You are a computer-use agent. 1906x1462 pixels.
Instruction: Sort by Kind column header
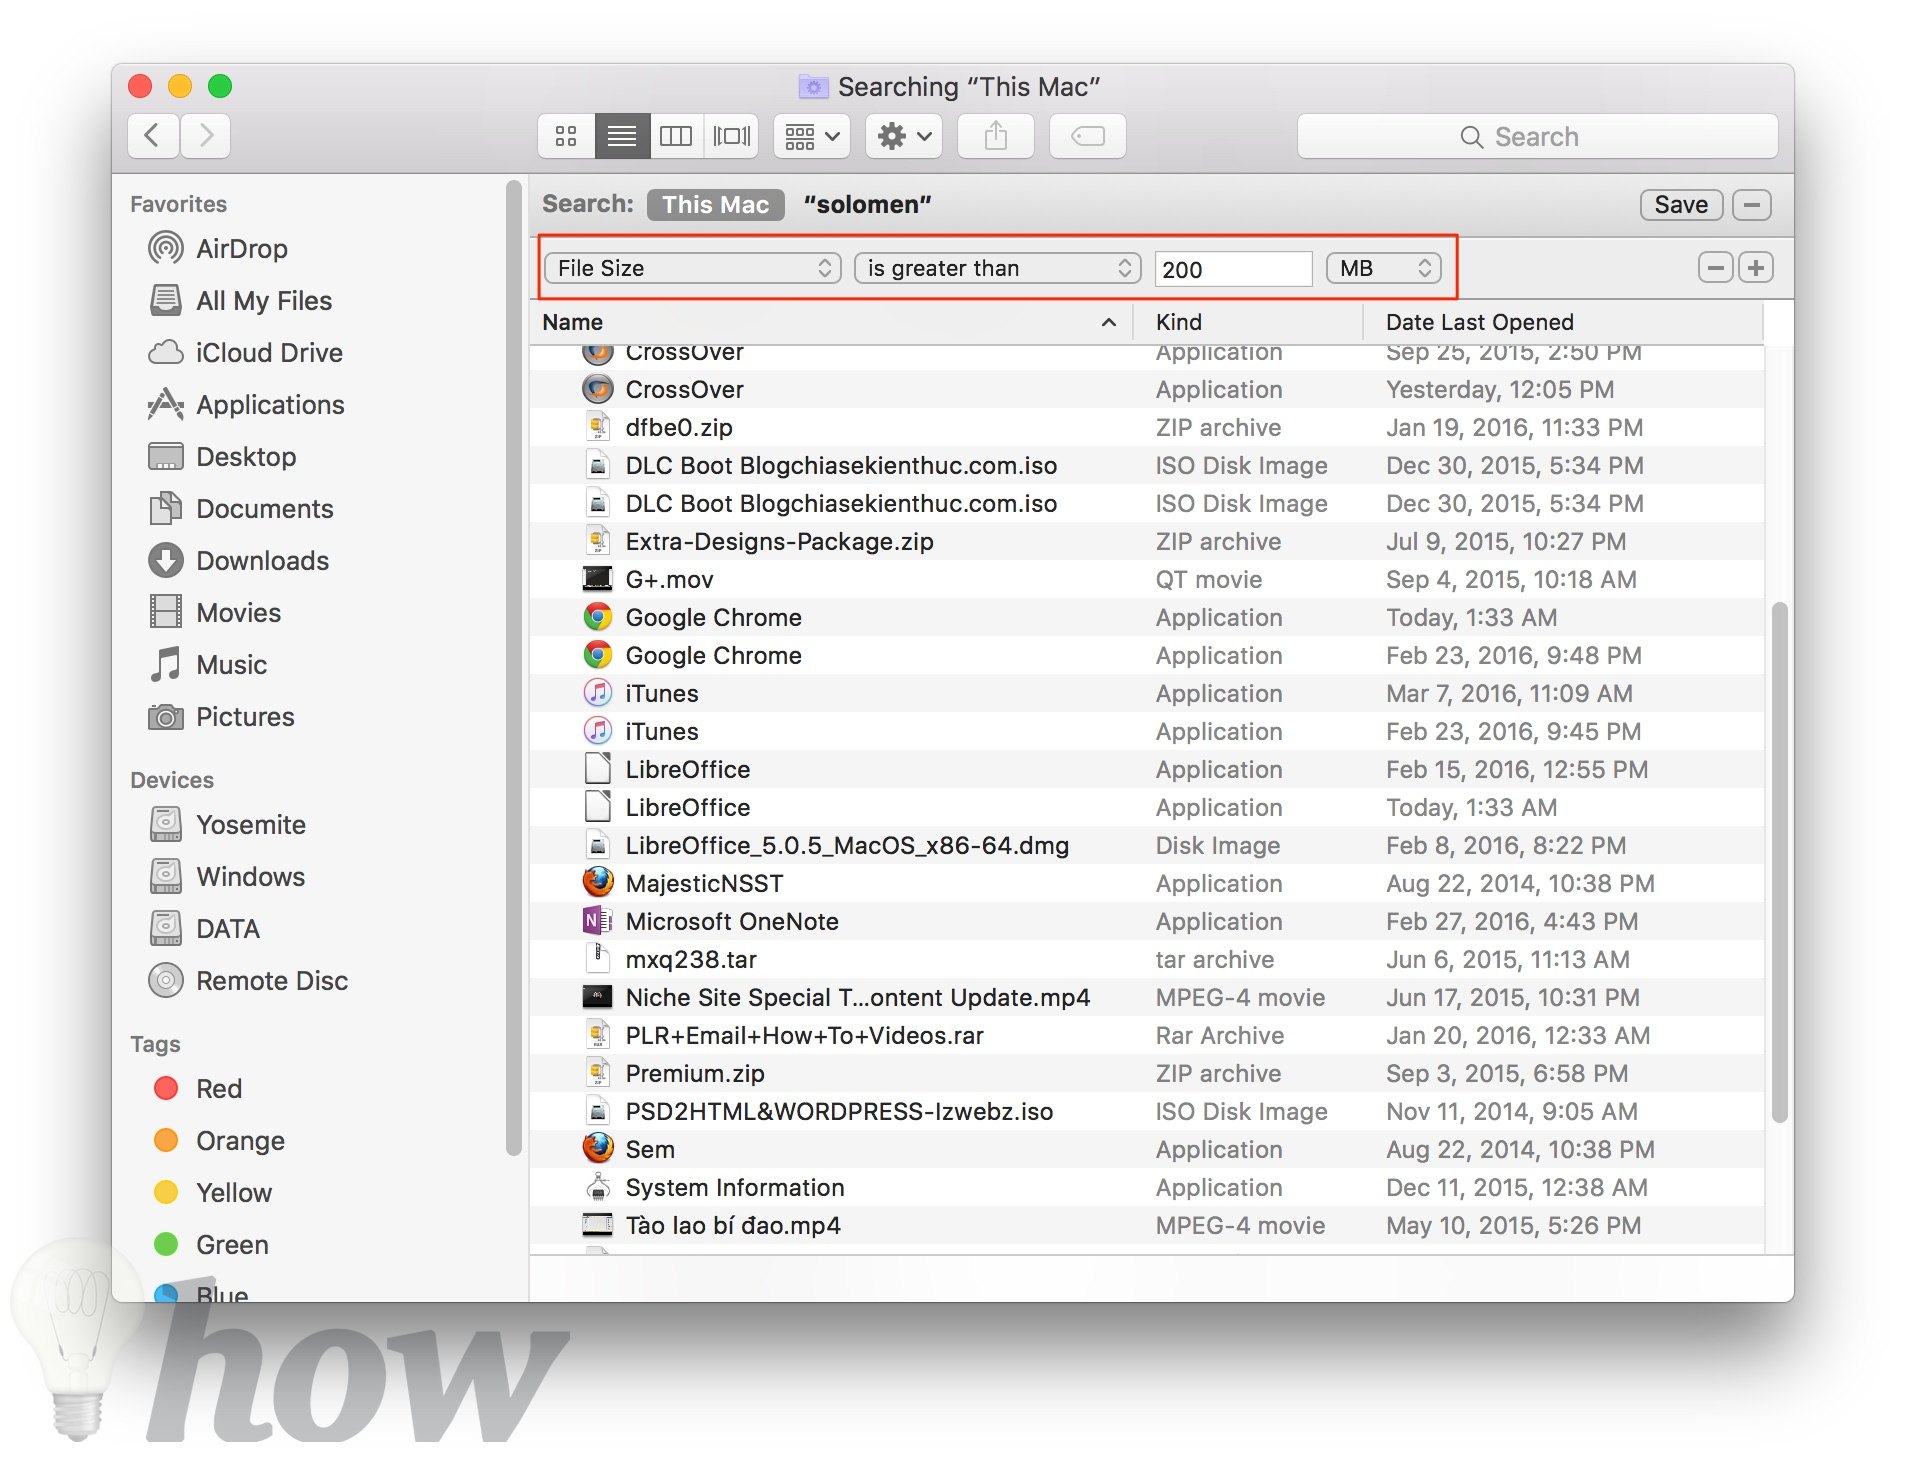(1247, 322)
